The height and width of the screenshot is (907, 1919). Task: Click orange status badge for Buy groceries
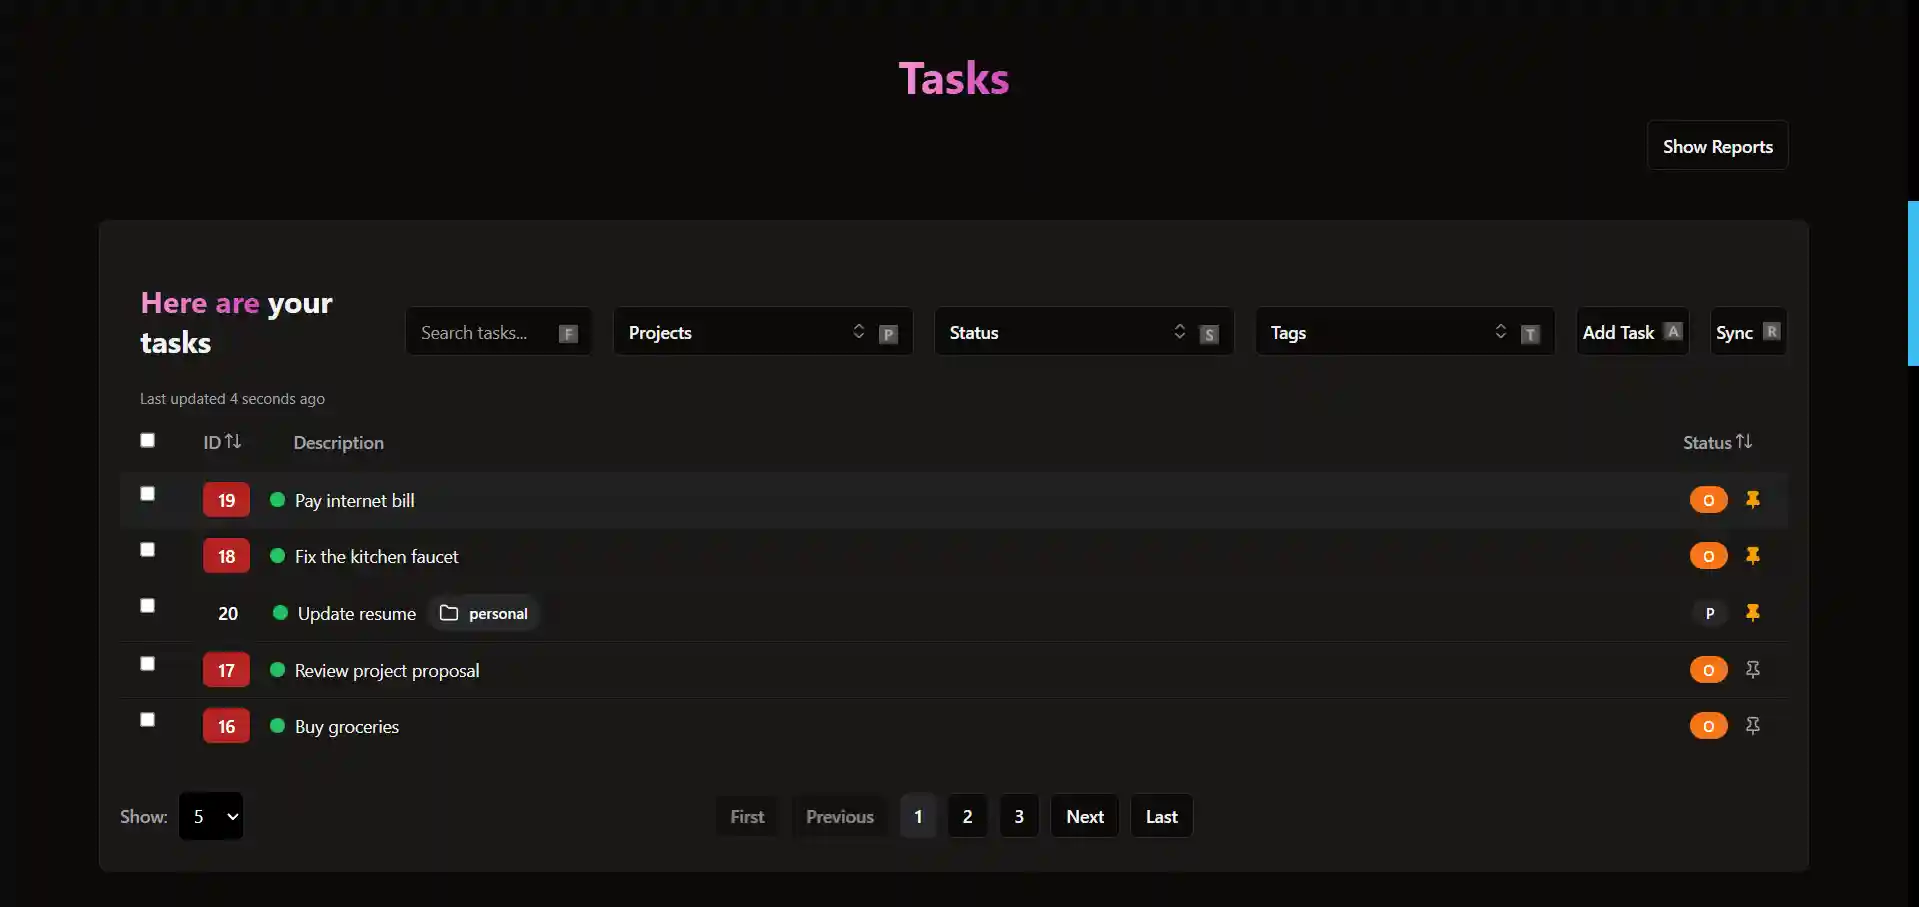click(x=1708, y=726)
